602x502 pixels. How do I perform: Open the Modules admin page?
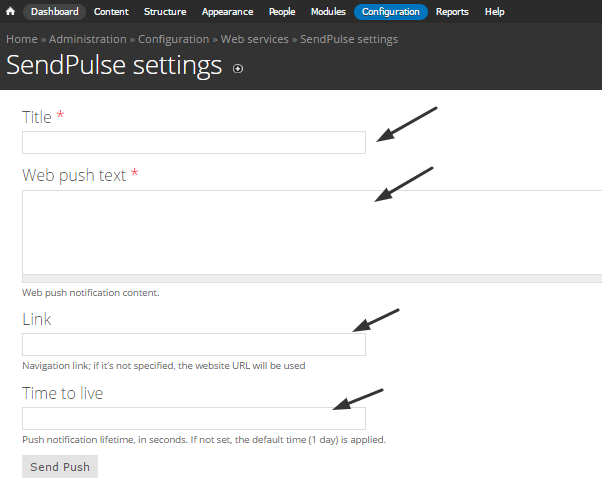[328, 12]
